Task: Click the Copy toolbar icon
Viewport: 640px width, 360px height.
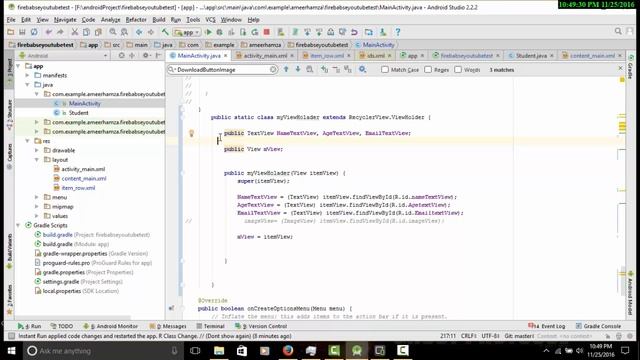Action: [x=86, y=32]
